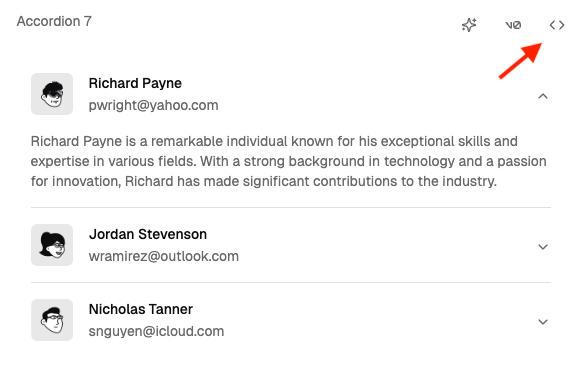Viewport: 581px width, 366px height.
Task: Click email pwright@yahoo.com
Action: coord(153,106)
